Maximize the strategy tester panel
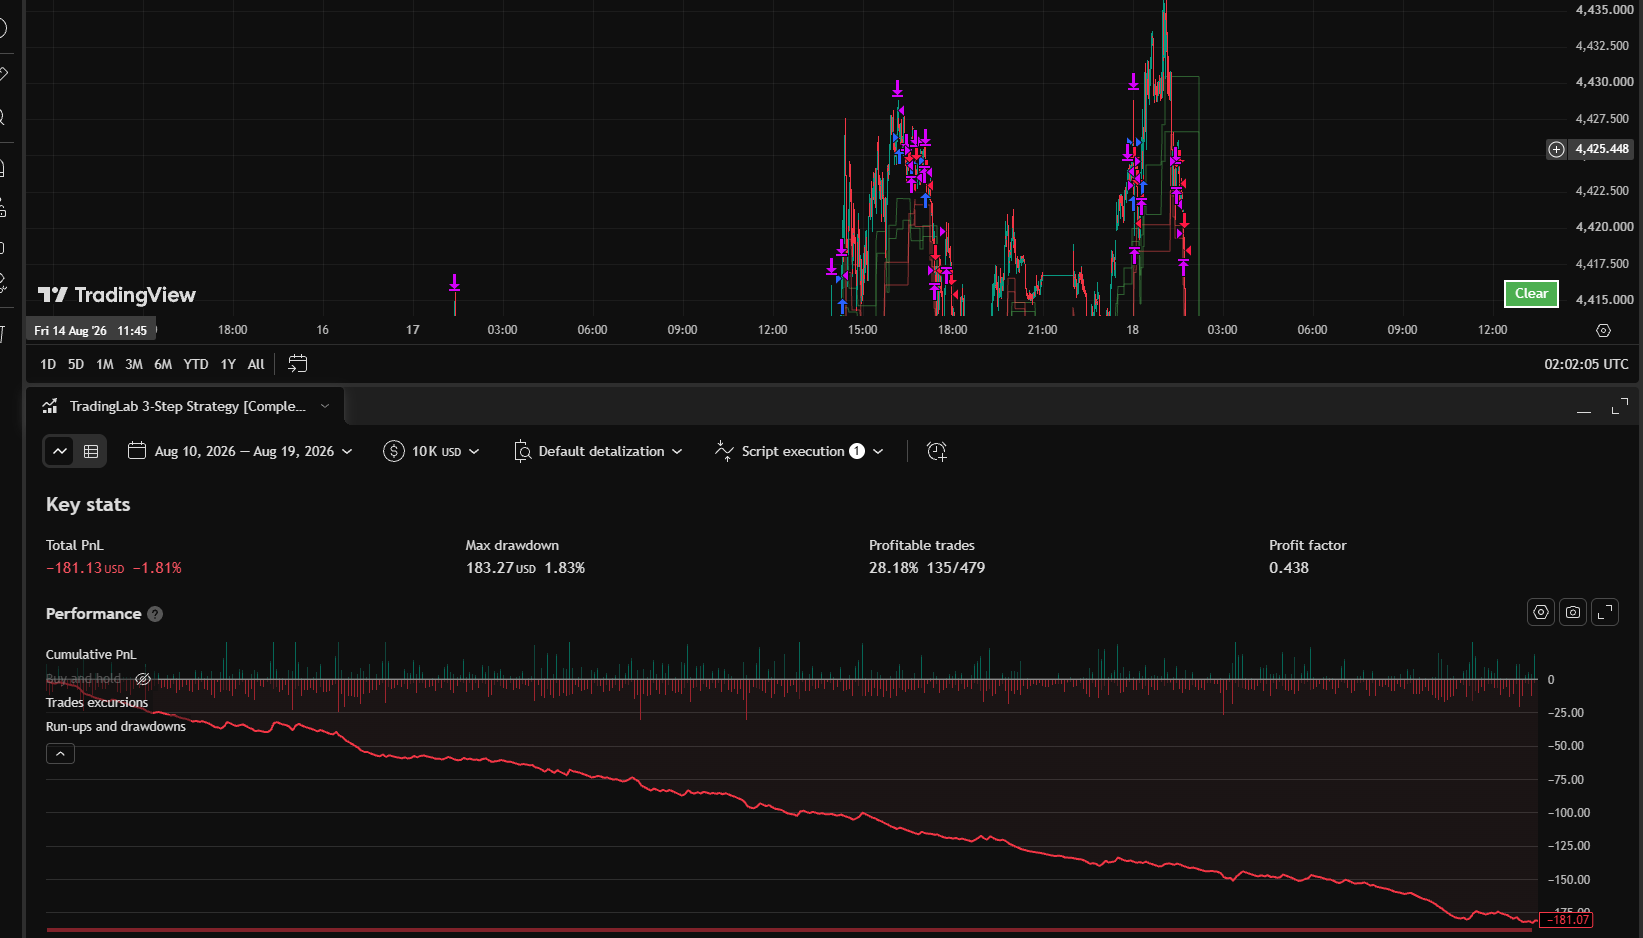 (x=1620, y=406)
